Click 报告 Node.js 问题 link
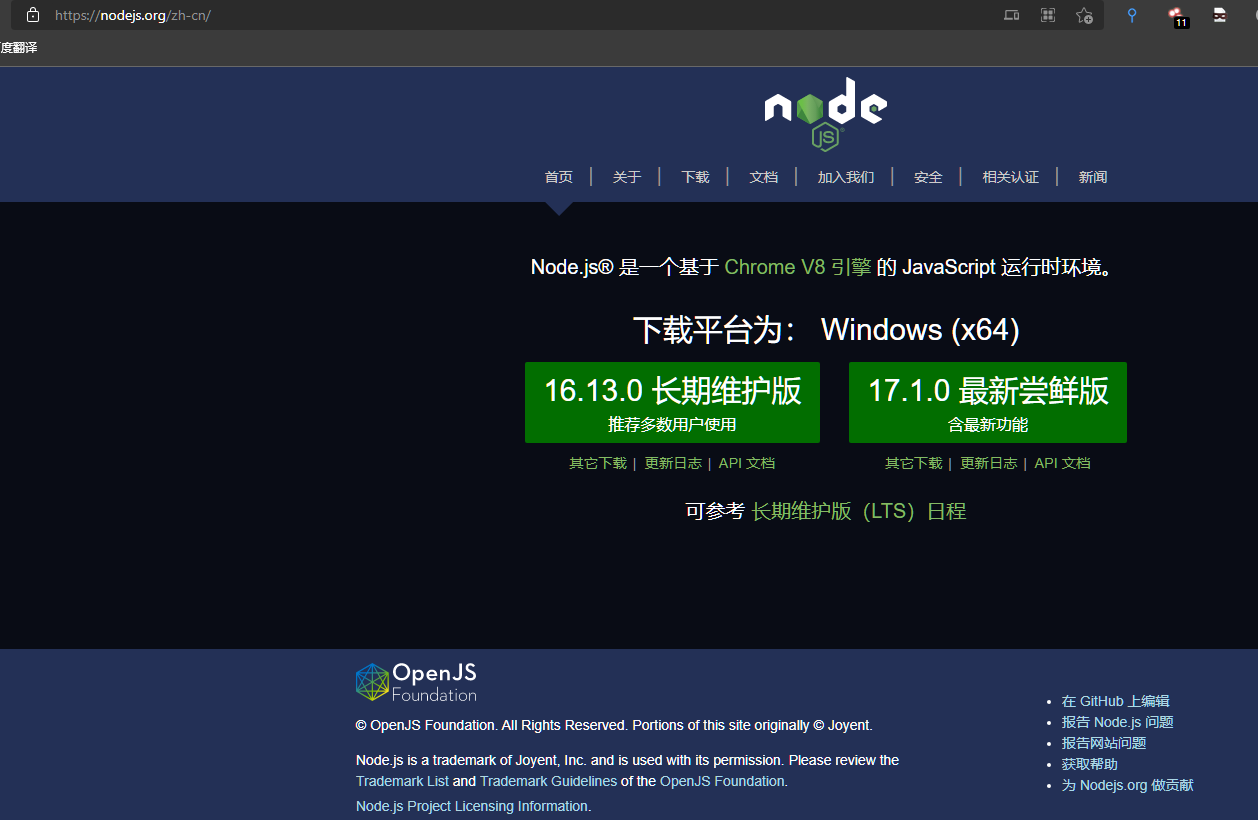Screen dimensions: 1258x820 (x=1117, y=722)
